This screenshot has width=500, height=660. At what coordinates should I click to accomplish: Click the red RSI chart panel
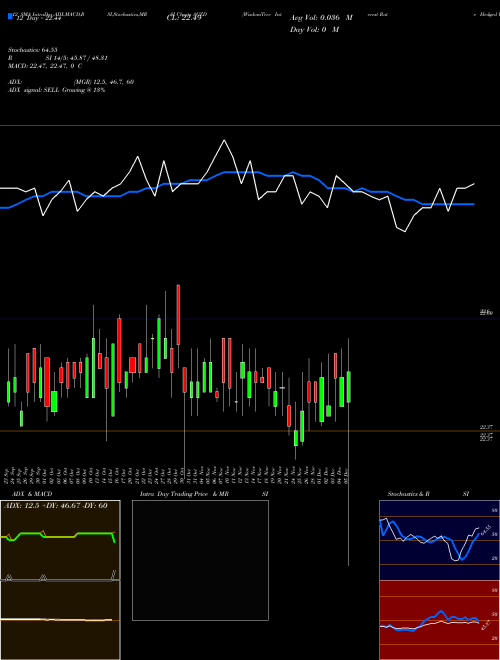click(x=439, y=620)
